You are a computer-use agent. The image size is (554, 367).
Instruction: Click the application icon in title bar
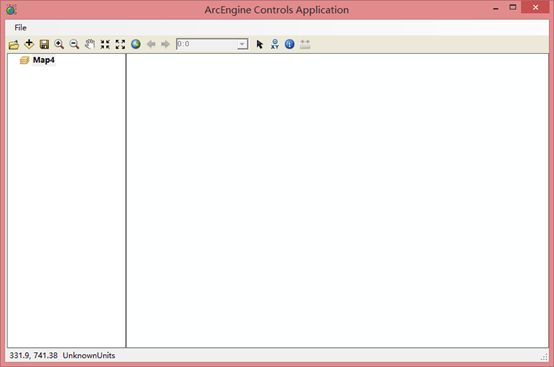[11, 10]
